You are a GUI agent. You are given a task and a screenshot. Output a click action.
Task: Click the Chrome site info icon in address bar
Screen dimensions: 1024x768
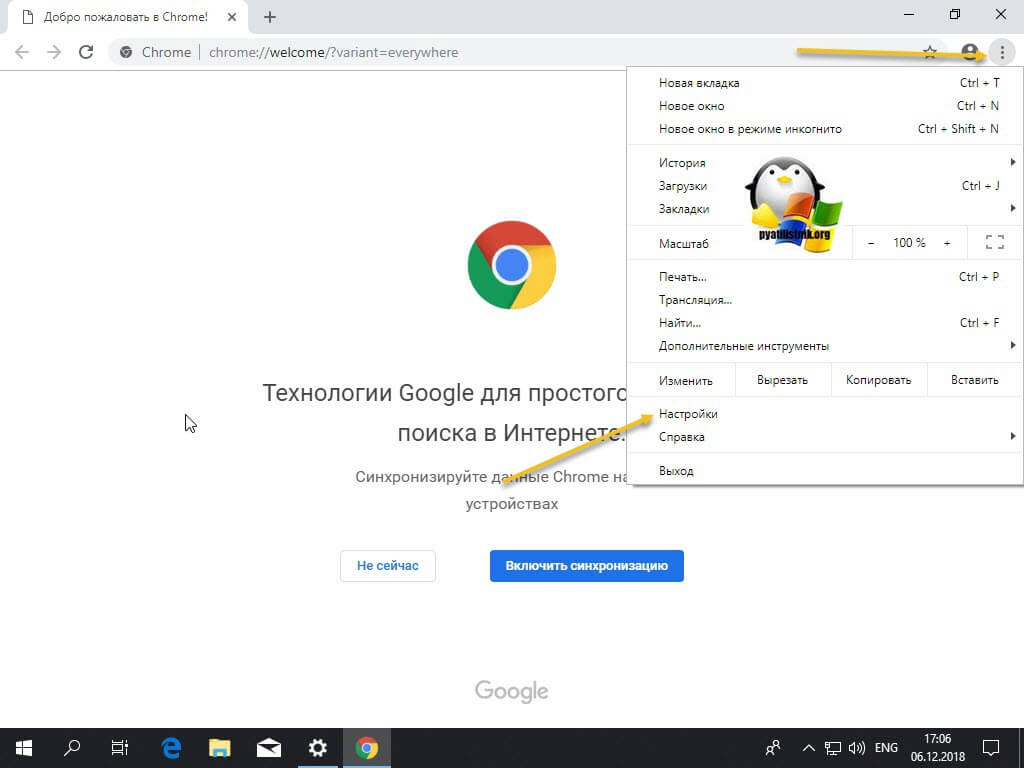(126, 52)
